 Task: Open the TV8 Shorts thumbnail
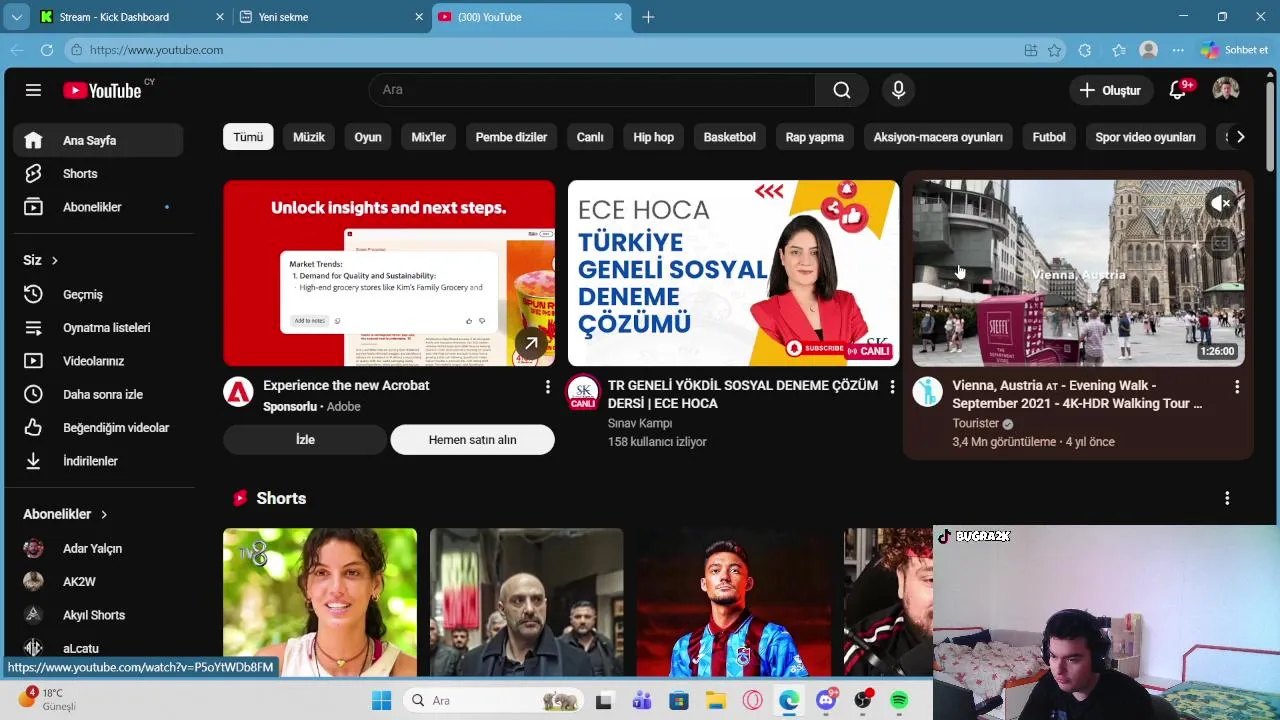320,602
